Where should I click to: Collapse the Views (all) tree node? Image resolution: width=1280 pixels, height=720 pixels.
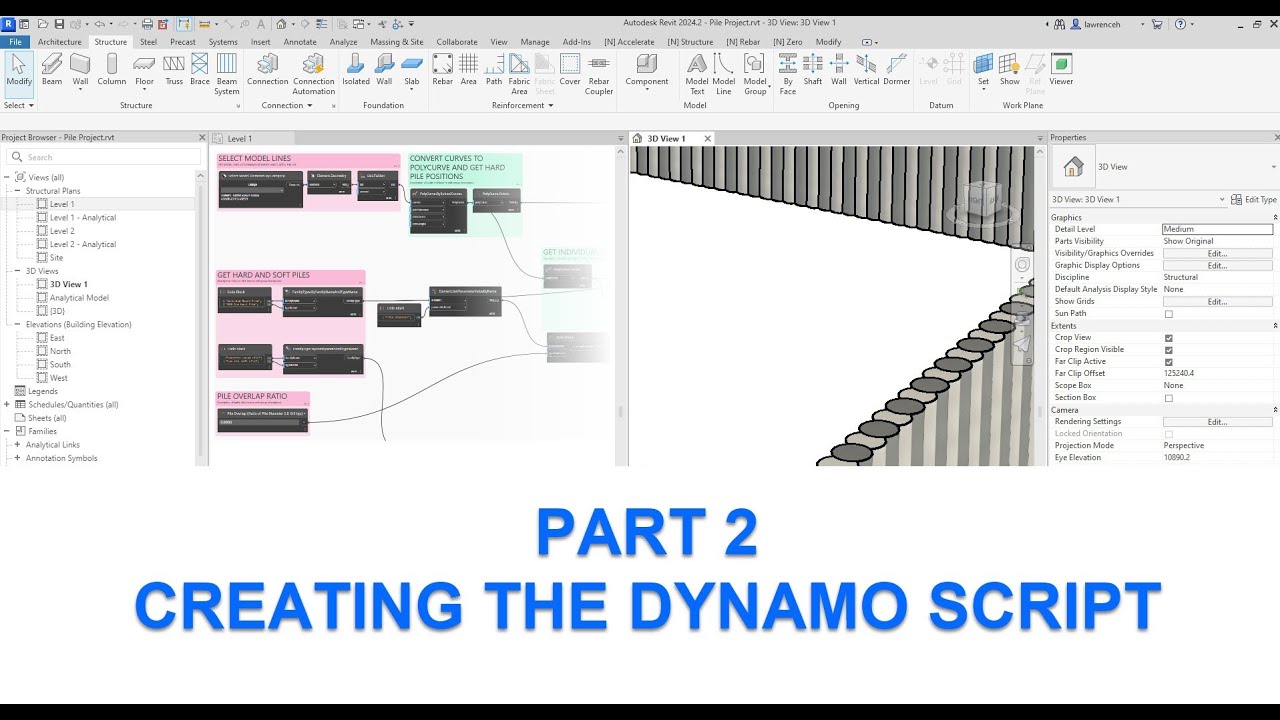pos(7,177)
